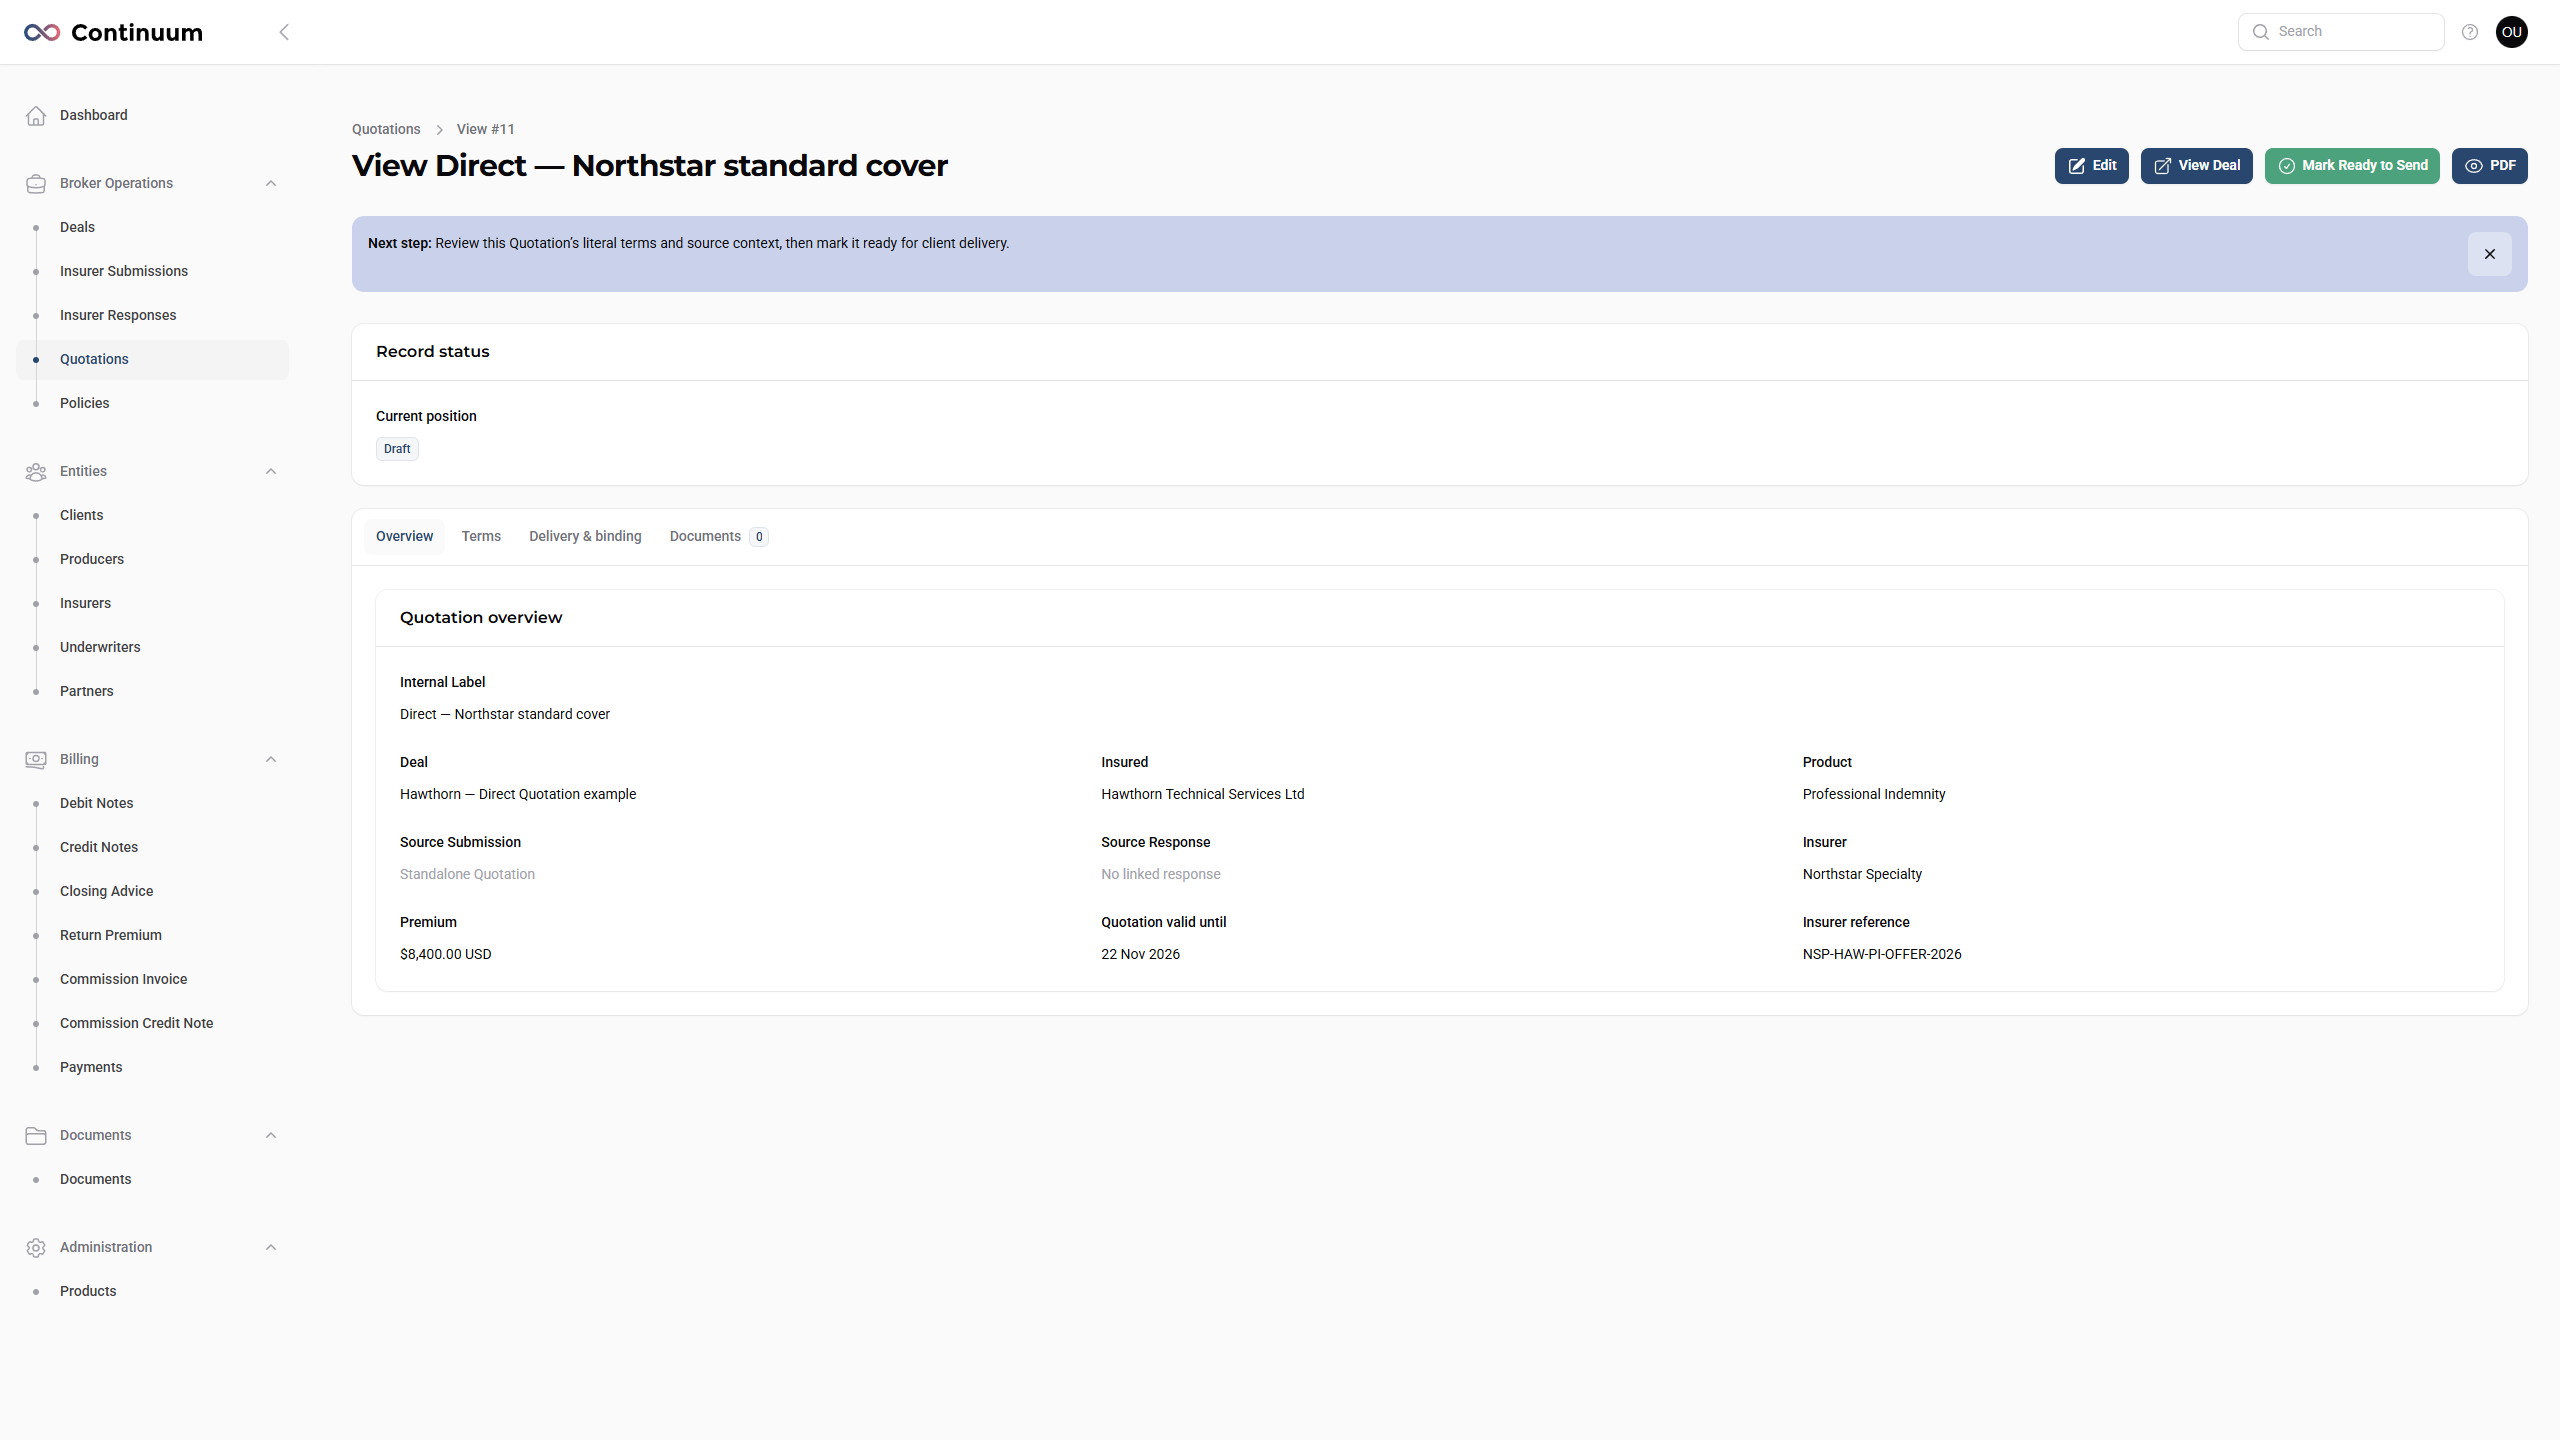Open the OU user avatar menu
This screenshot has height=1440, width=2560.
tap(2512, 32)
